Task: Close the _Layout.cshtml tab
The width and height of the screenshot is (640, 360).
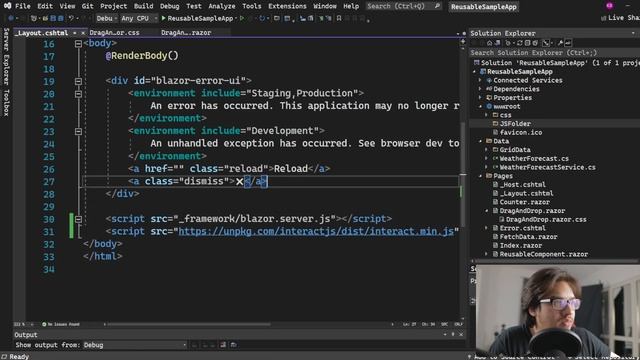Action: (83, 33)
